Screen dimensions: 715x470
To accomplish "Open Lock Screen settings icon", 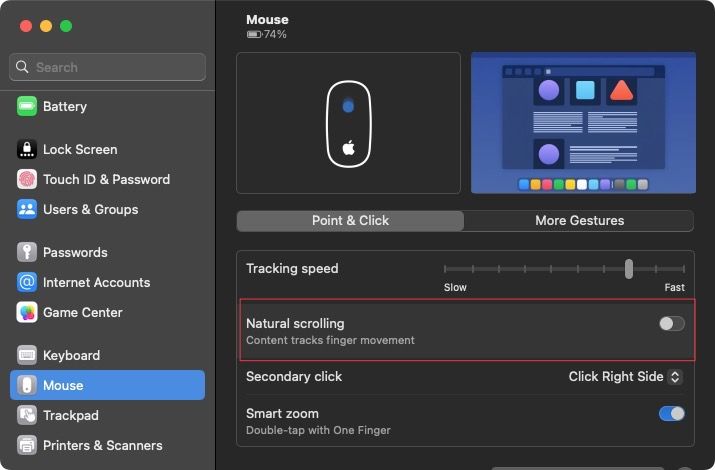I will pos(27,150).
